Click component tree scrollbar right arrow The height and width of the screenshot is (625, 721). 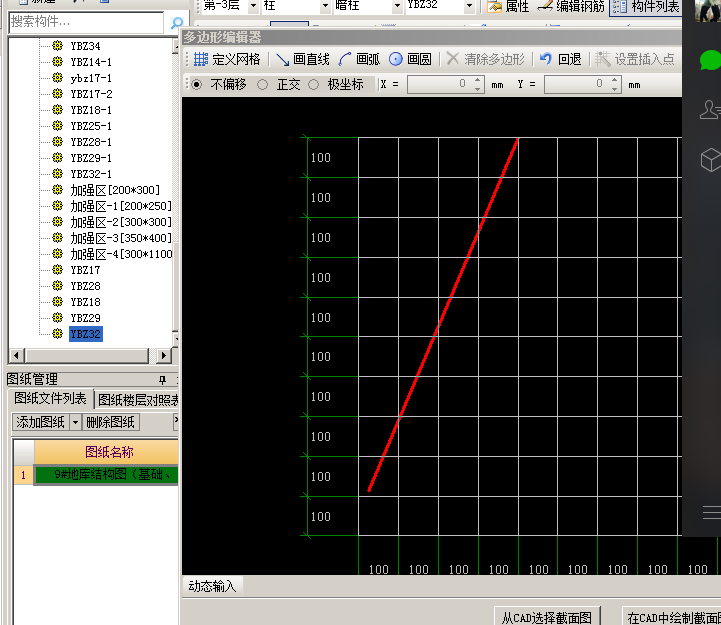164,355
